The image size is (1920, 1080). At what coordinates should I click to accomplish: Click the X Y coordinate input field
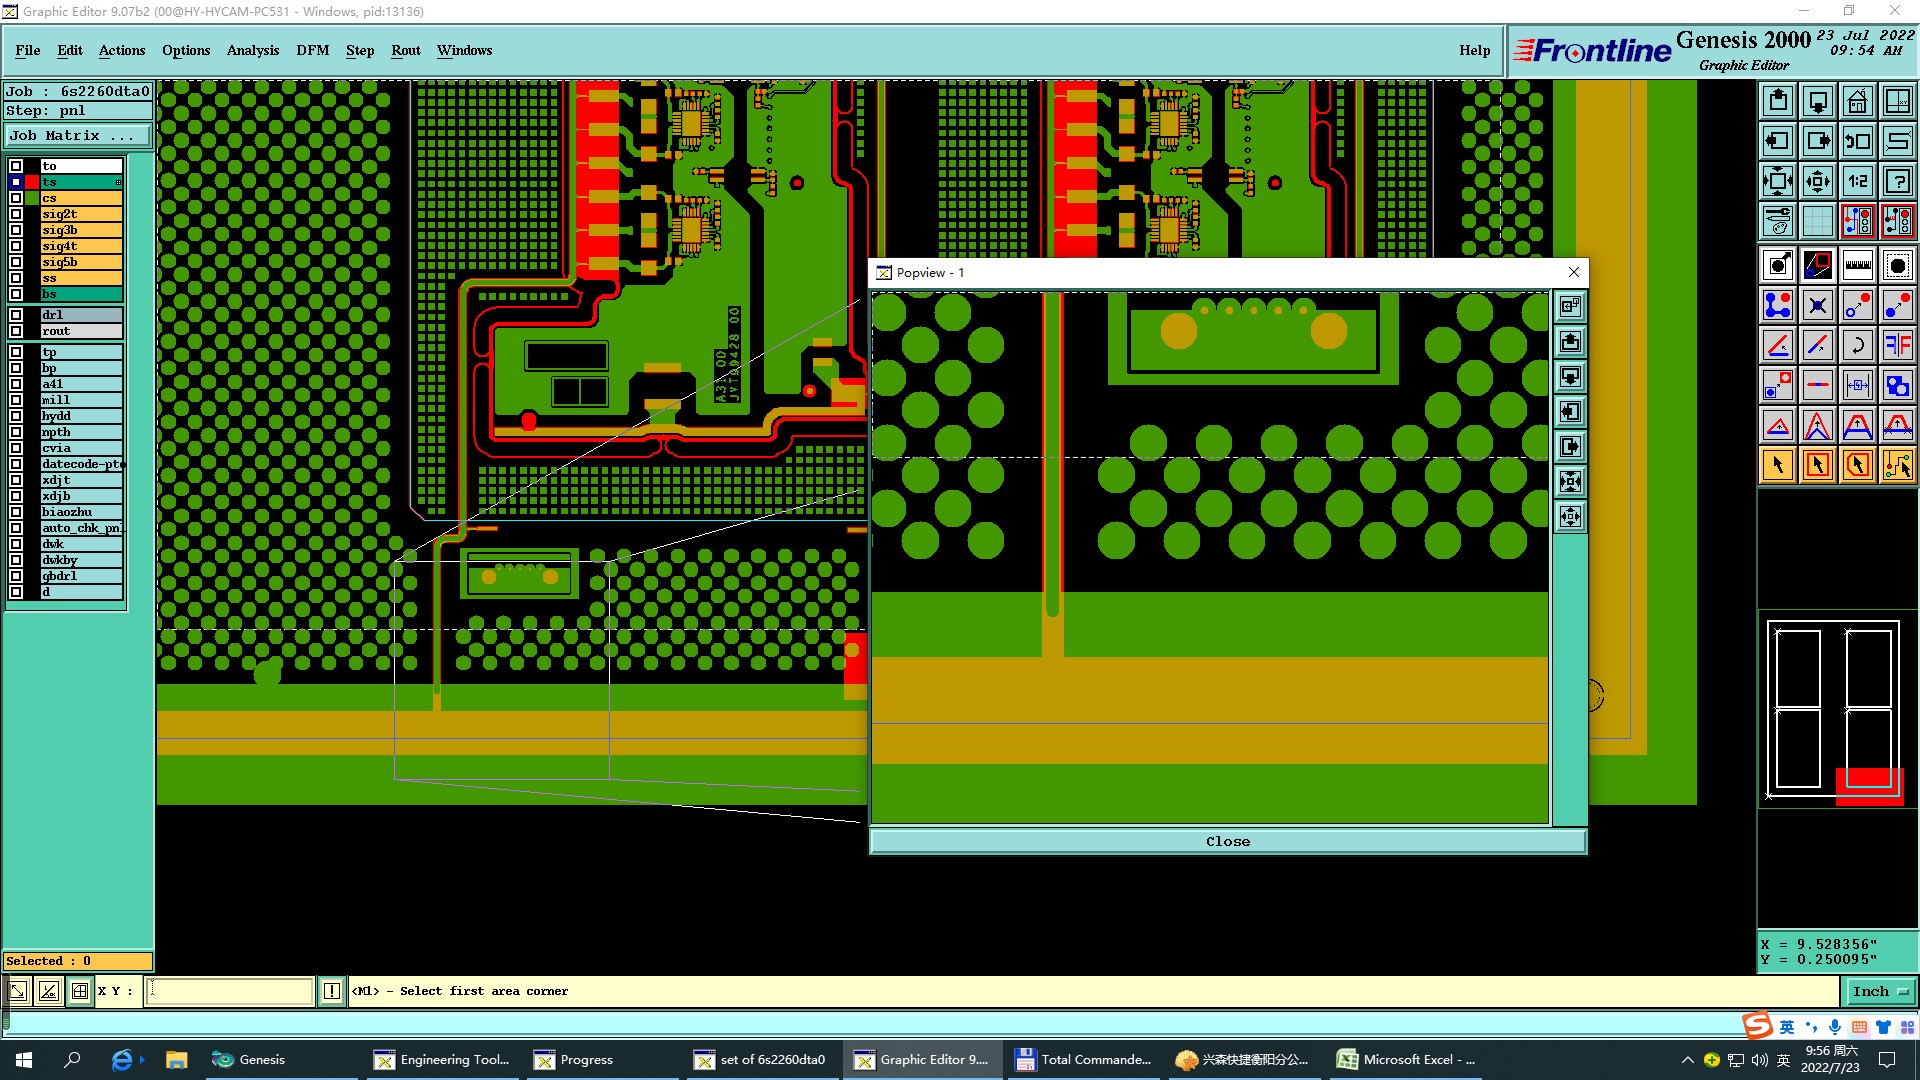click(230, 991)
